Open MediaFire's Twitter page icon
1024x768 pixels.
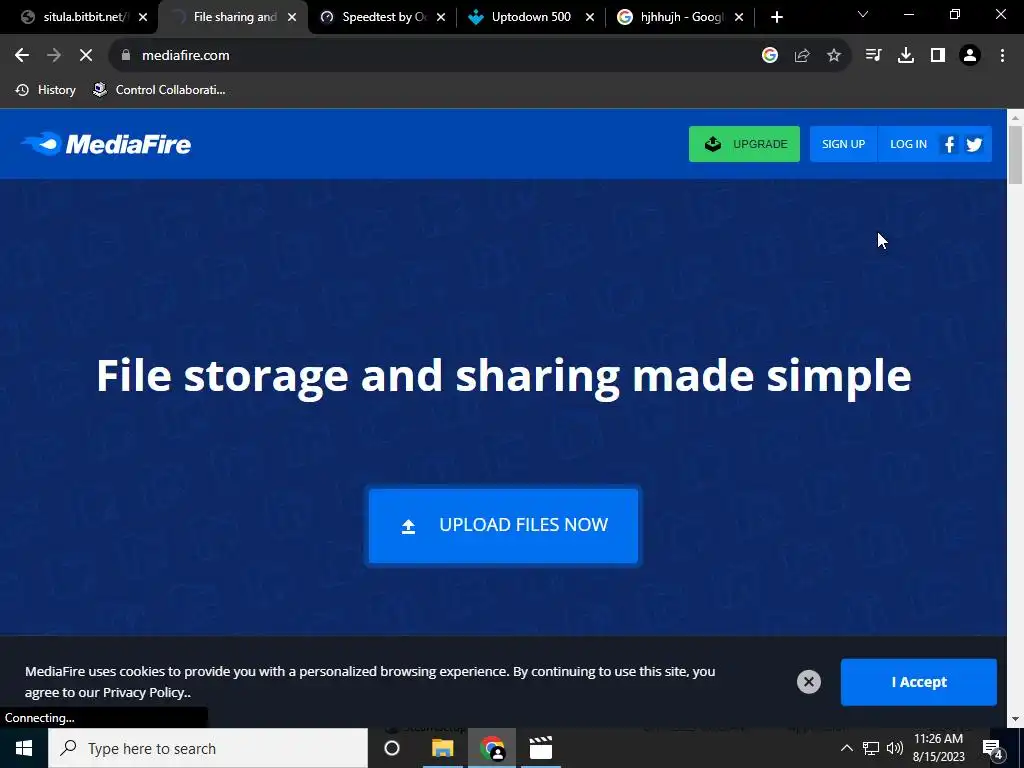(974, 144)
